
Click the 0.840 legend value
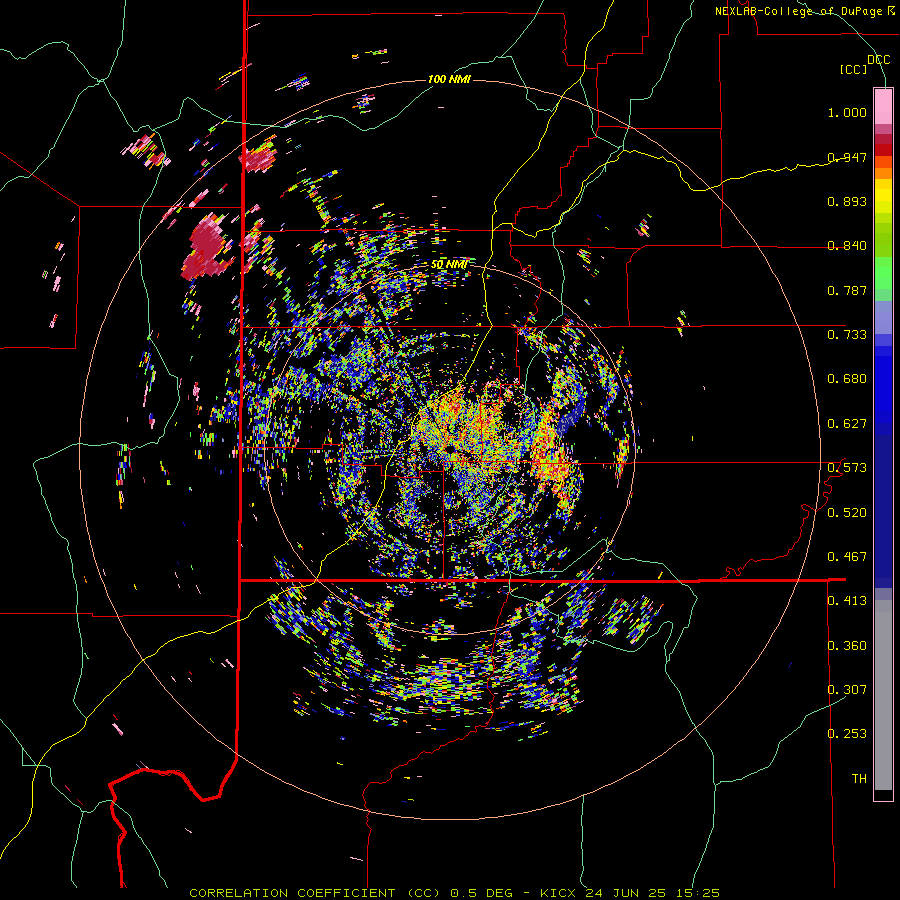coord(847,246)
